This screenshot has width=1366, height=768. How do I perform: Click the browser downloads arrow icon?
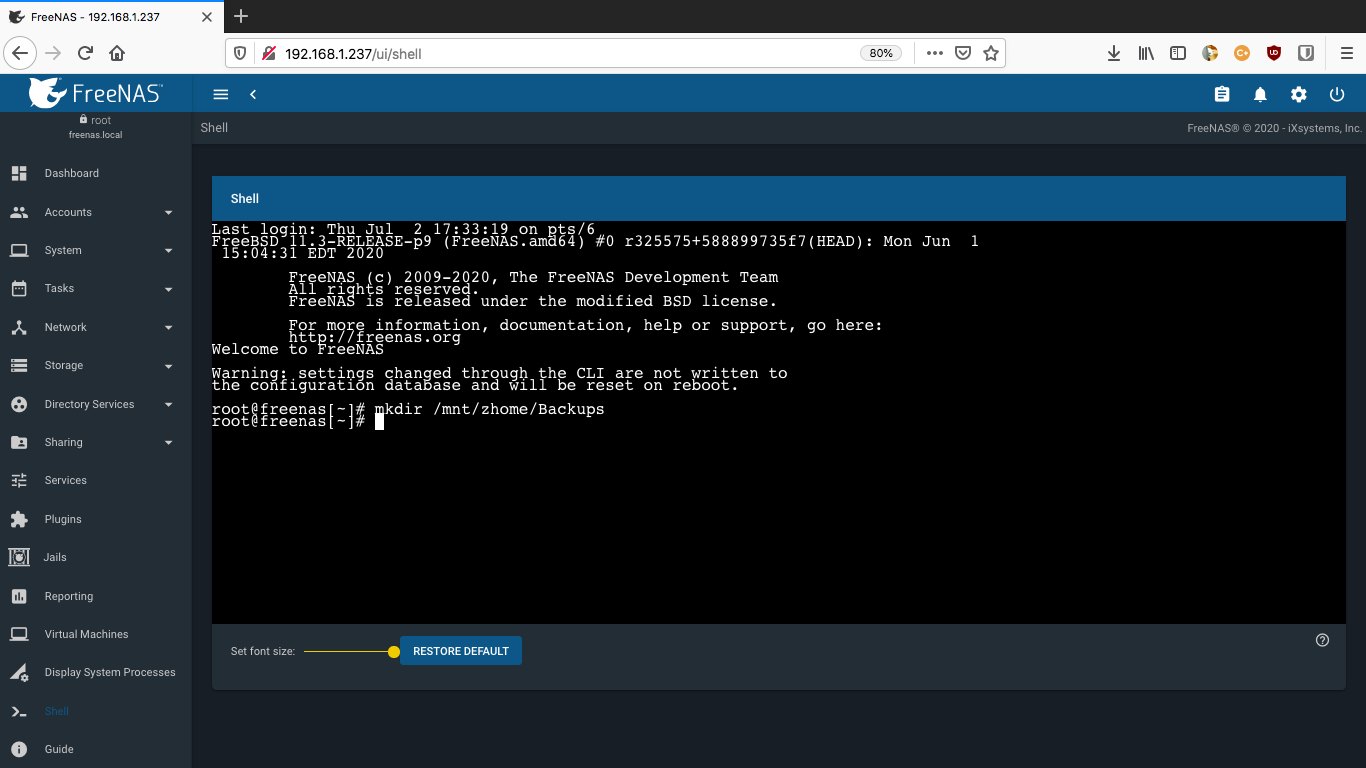click(1113, 53)
